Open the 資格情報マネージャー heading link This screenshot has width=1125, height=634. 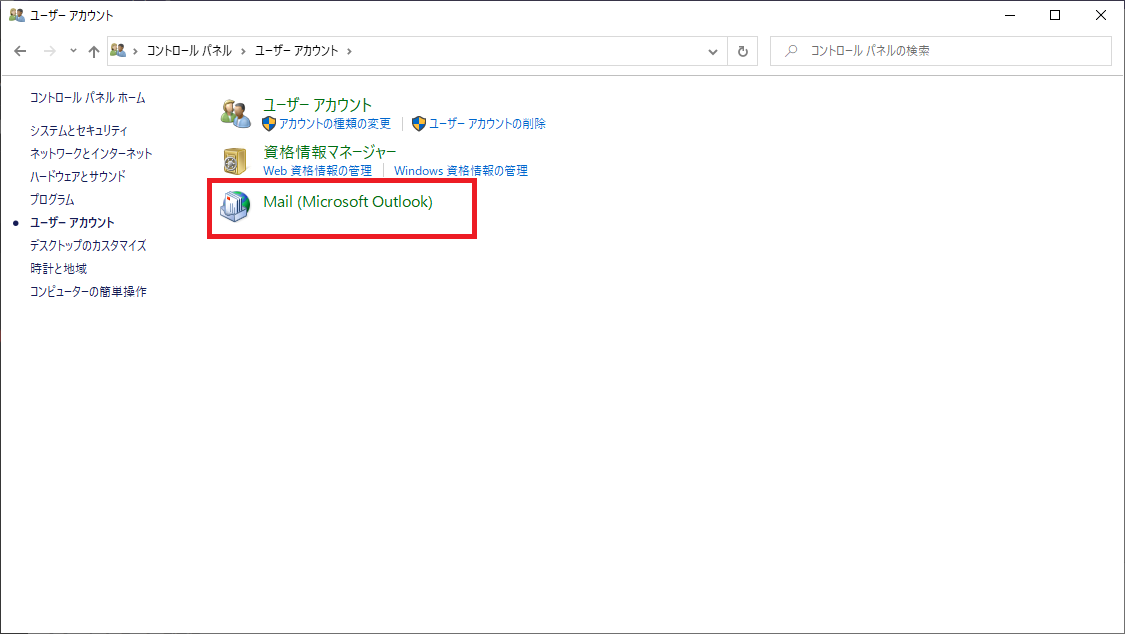pyautogui.click(x=329, y=152)
